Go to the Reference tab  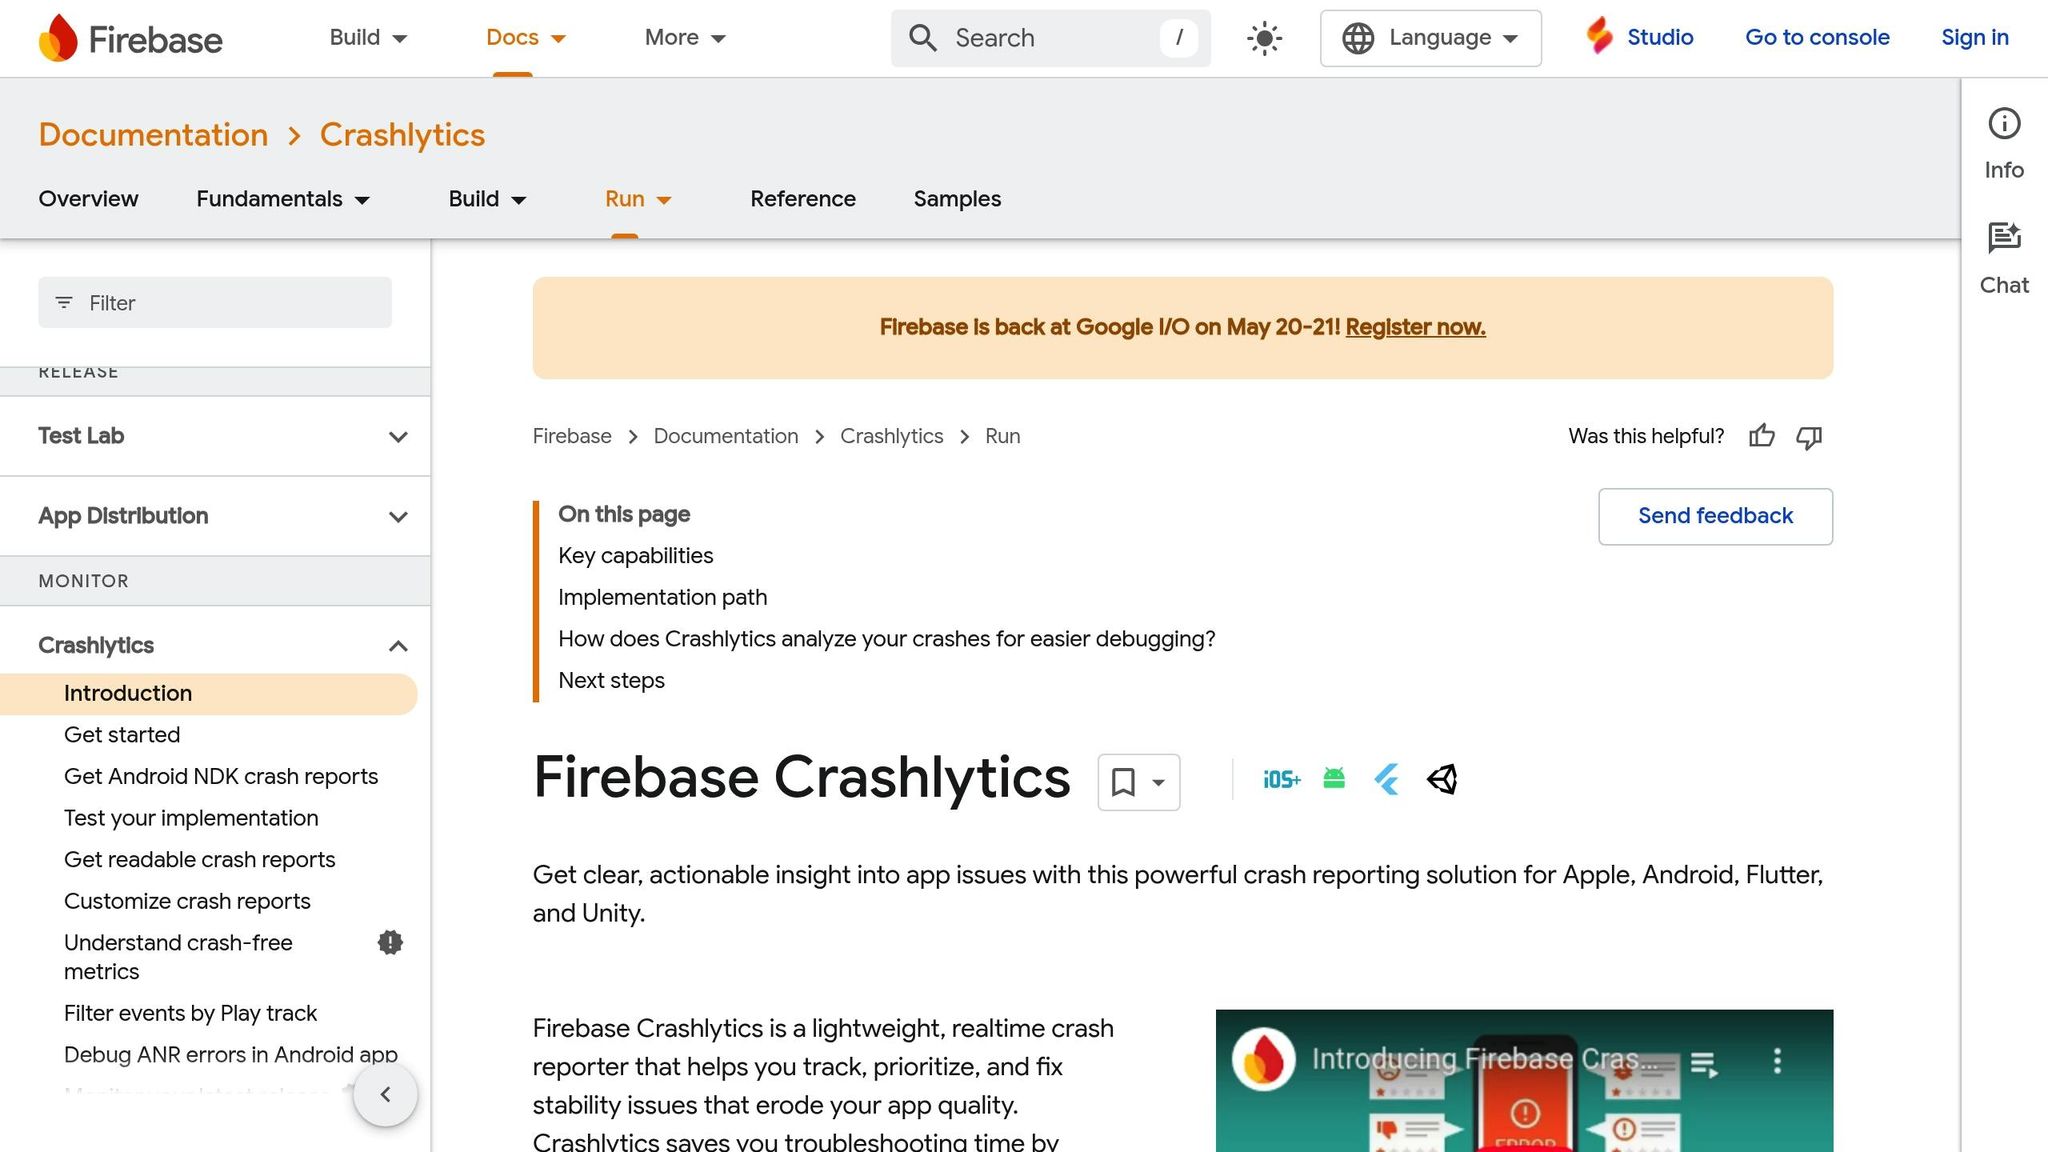[x=803, y=199]
